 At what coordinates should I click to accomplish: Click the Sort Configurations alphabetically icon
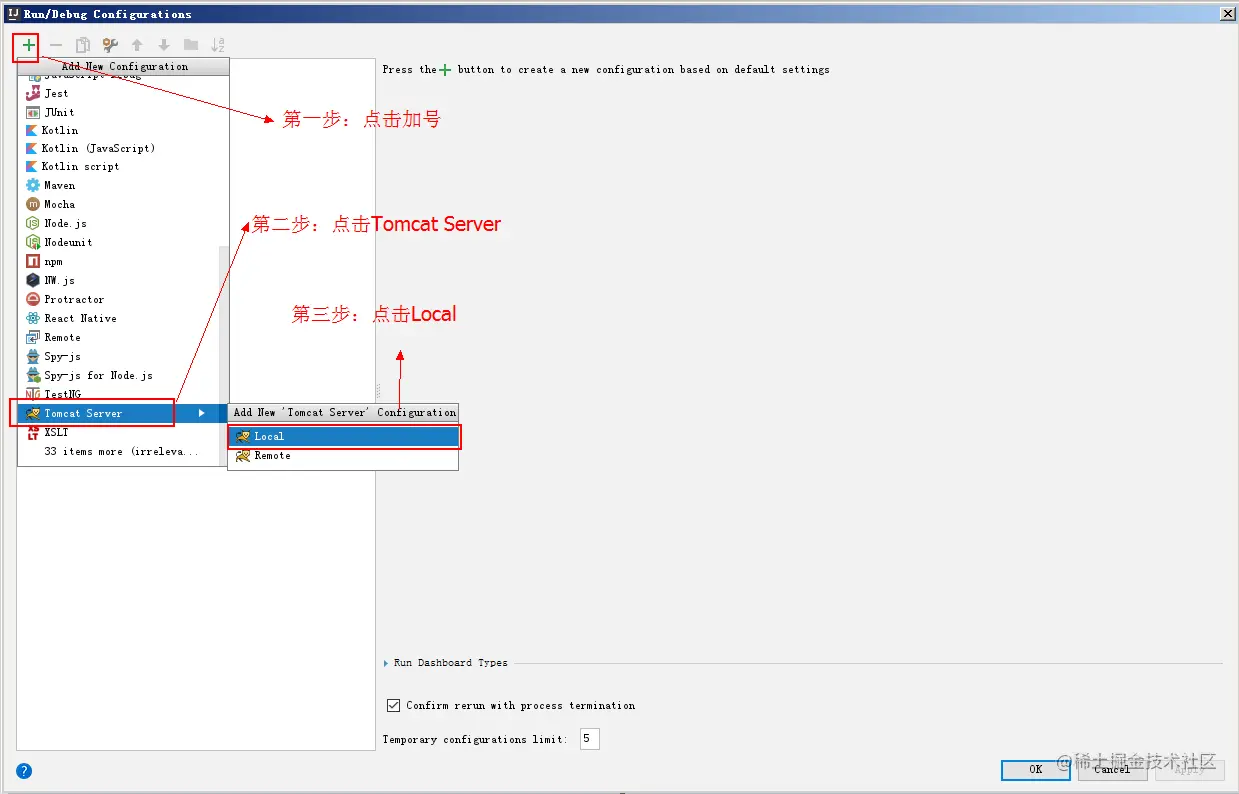[218, 45]
